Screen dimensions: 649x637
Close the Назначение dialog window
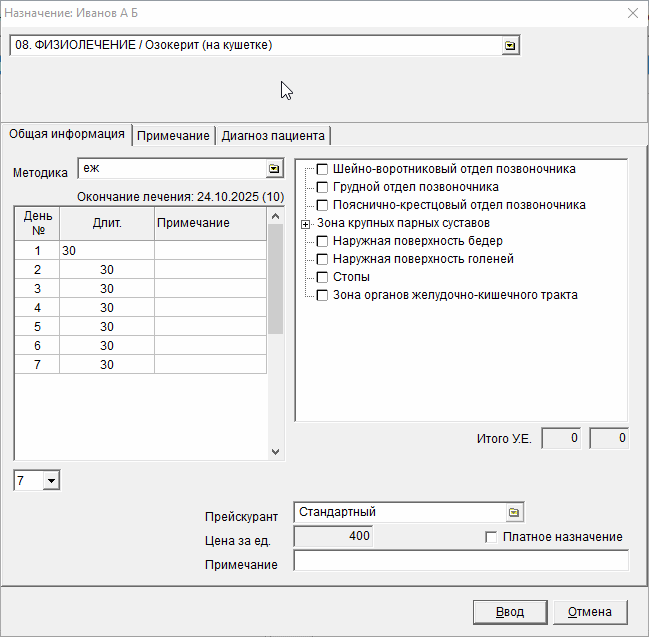point(632,13)
